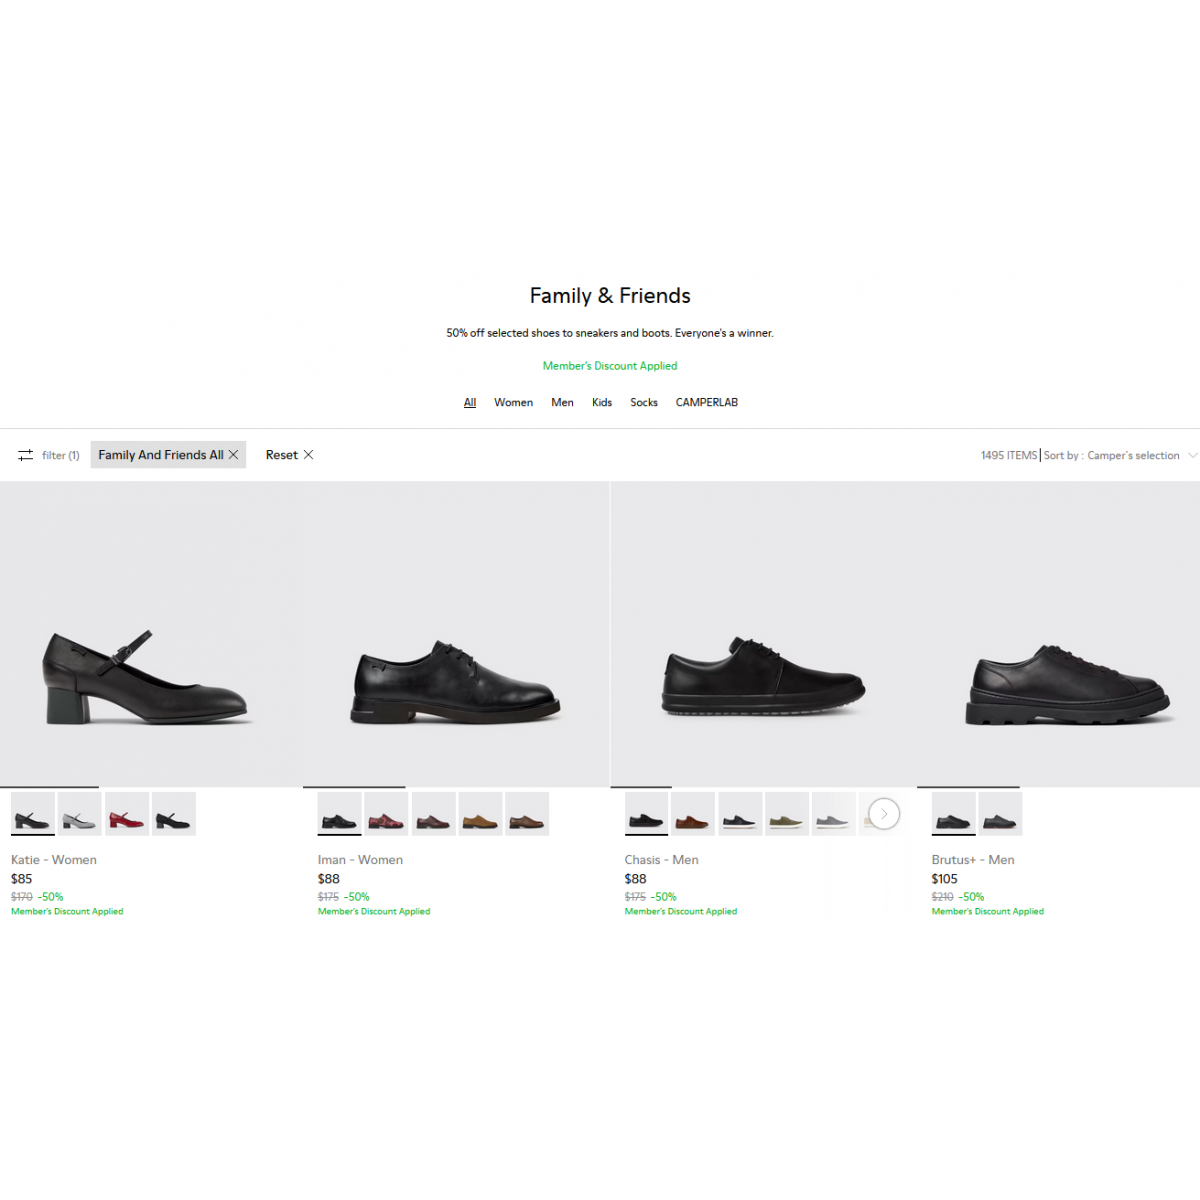Remove the Family And Friends All filter
The image size is (1200, 1200).
pyautogui.click(x=233, y=455)
